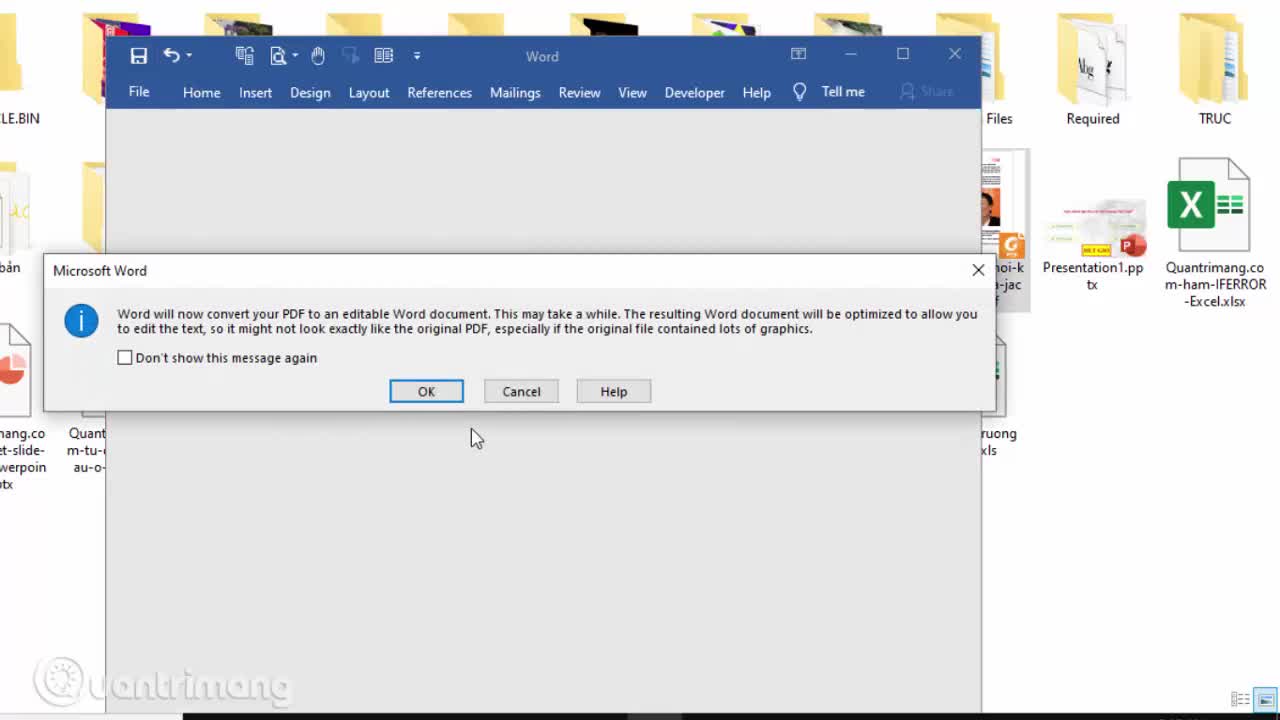Select the Mailings tab

(515, 92)
